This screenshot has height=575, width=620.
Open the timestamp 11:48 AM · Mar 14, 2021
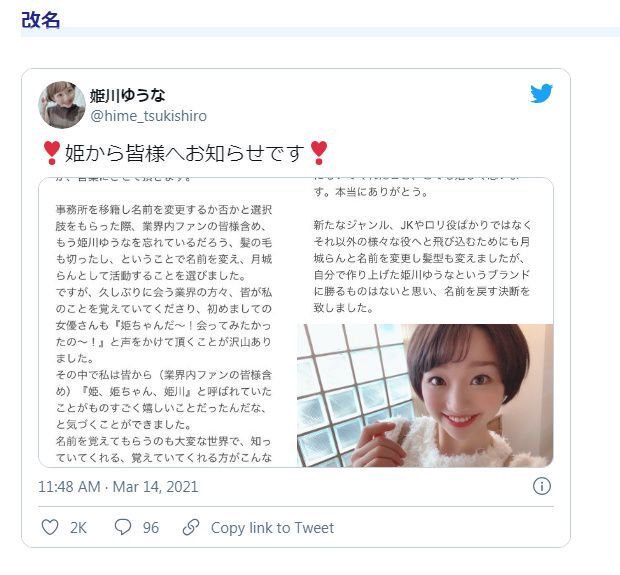tap(118, 486)
